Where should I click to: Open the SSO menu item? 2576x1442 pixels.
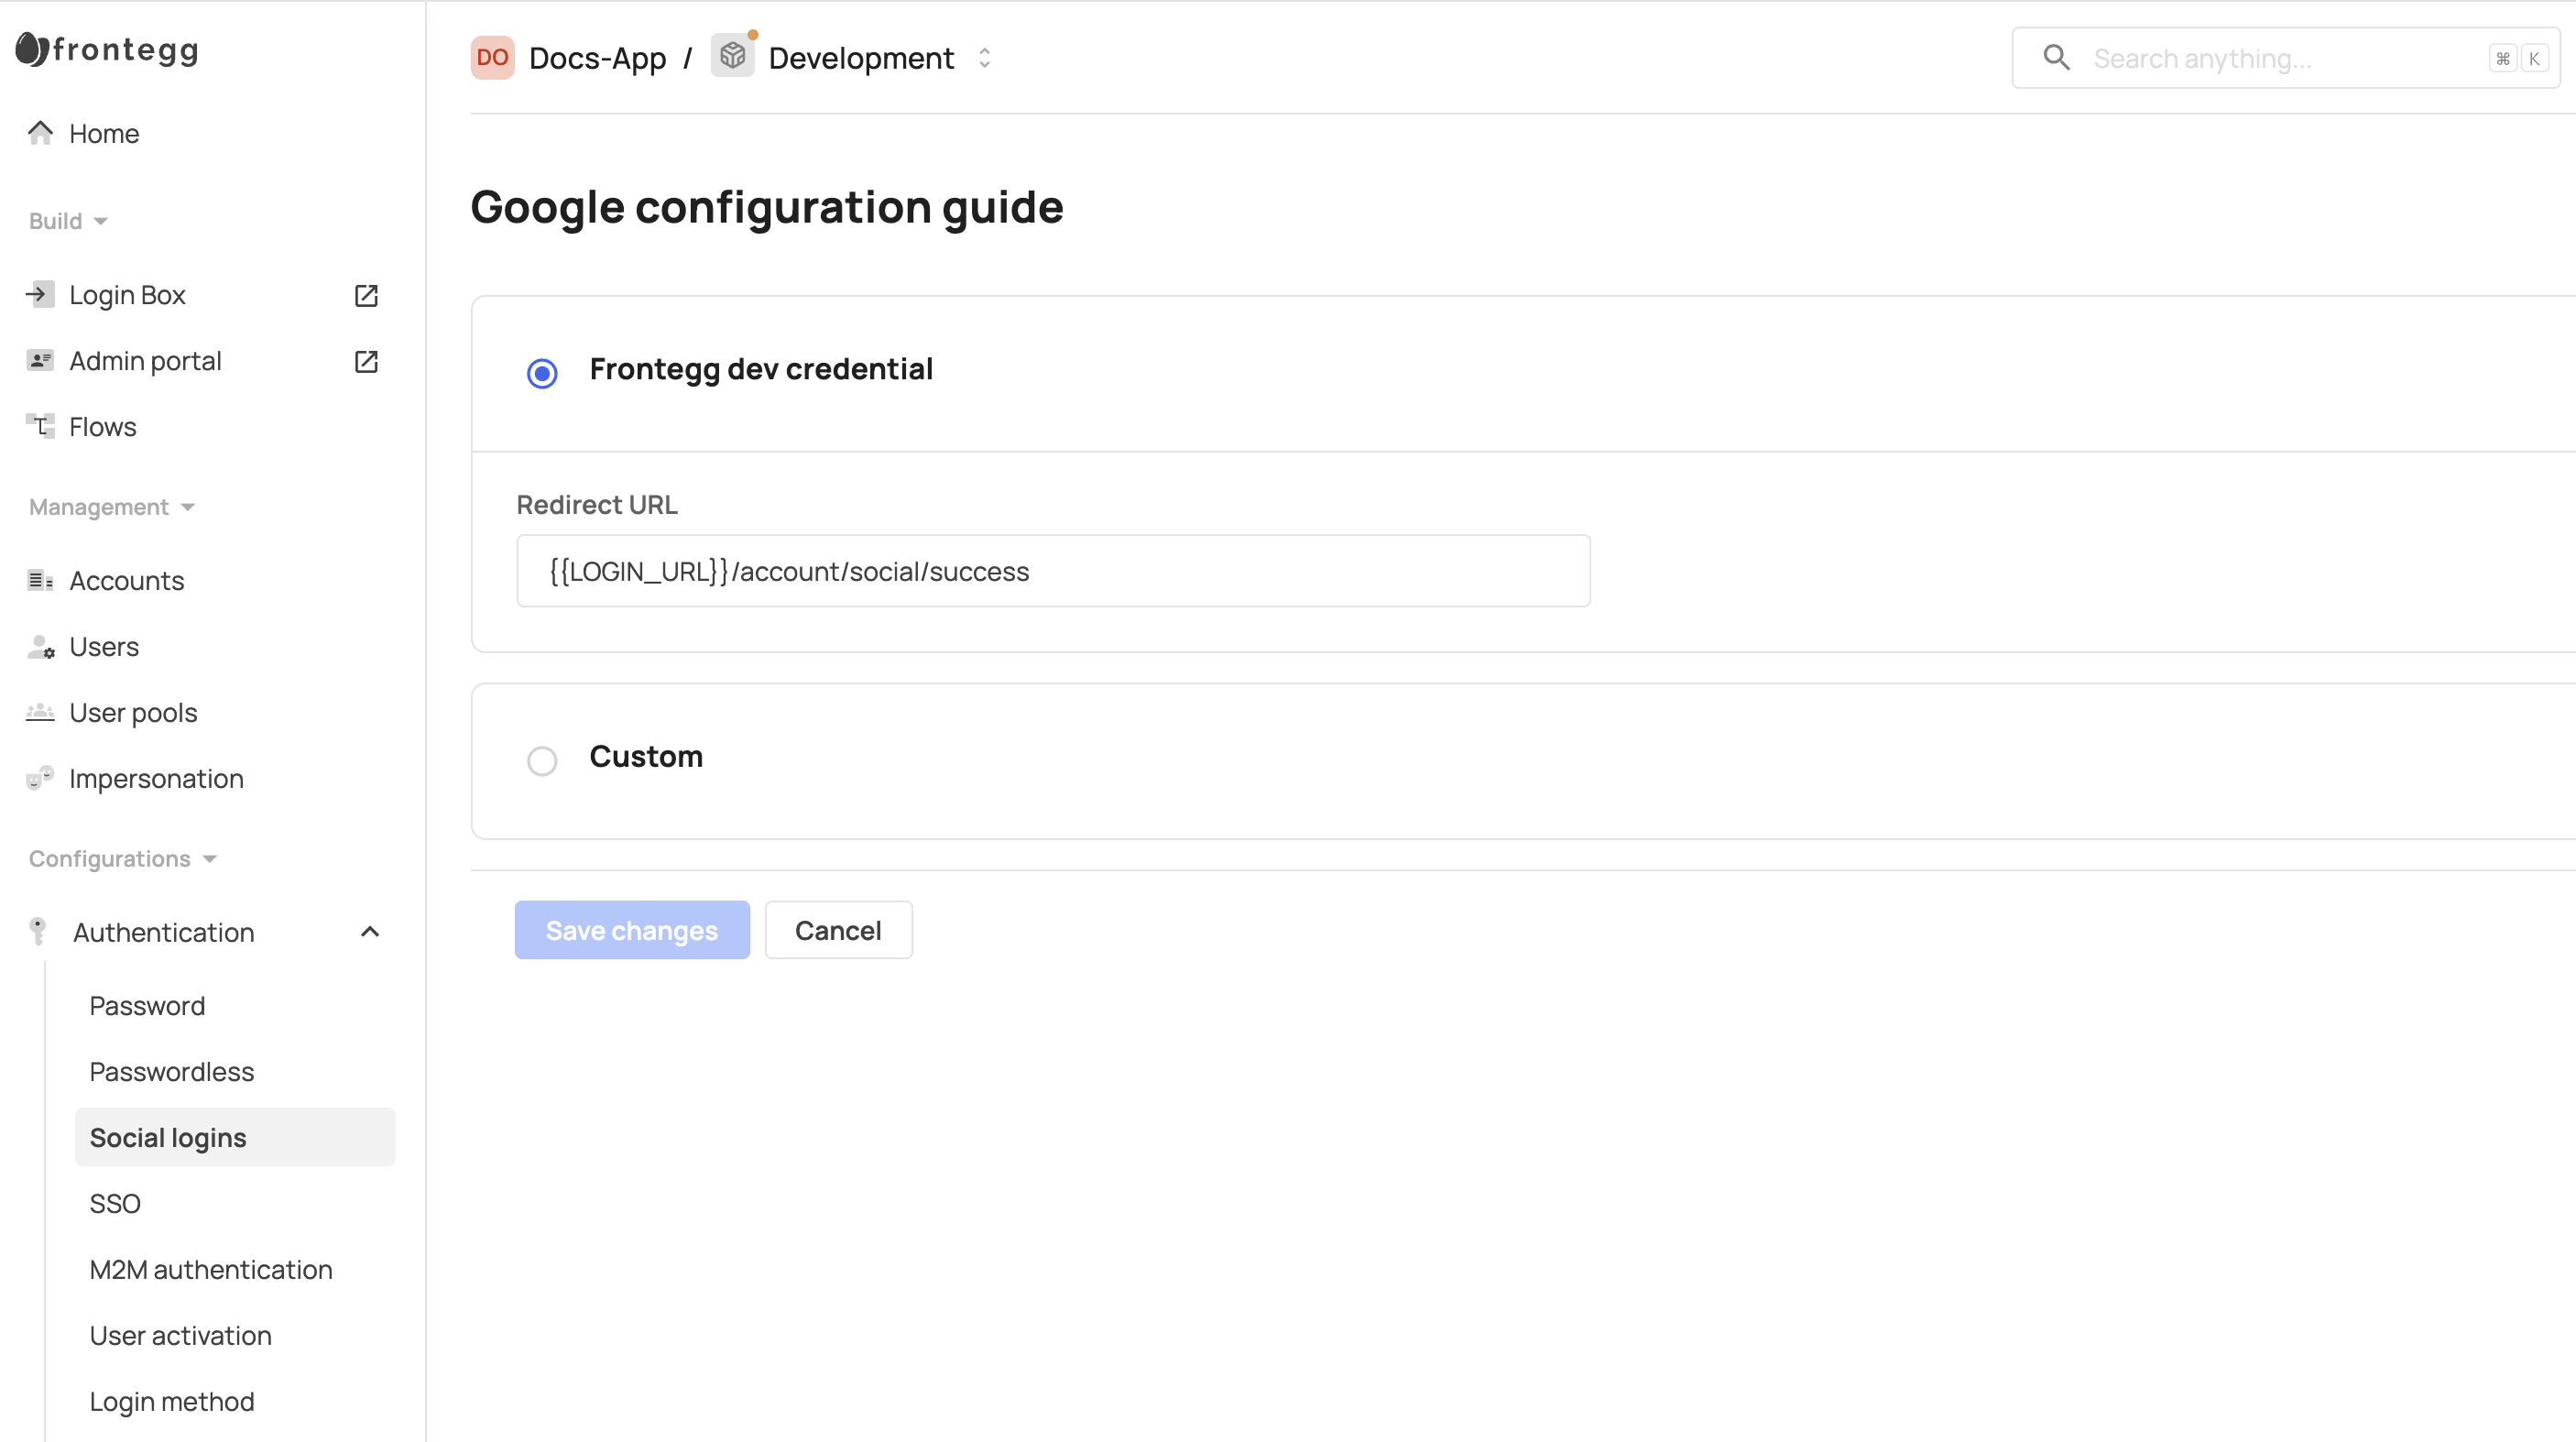coord(115,1203)
